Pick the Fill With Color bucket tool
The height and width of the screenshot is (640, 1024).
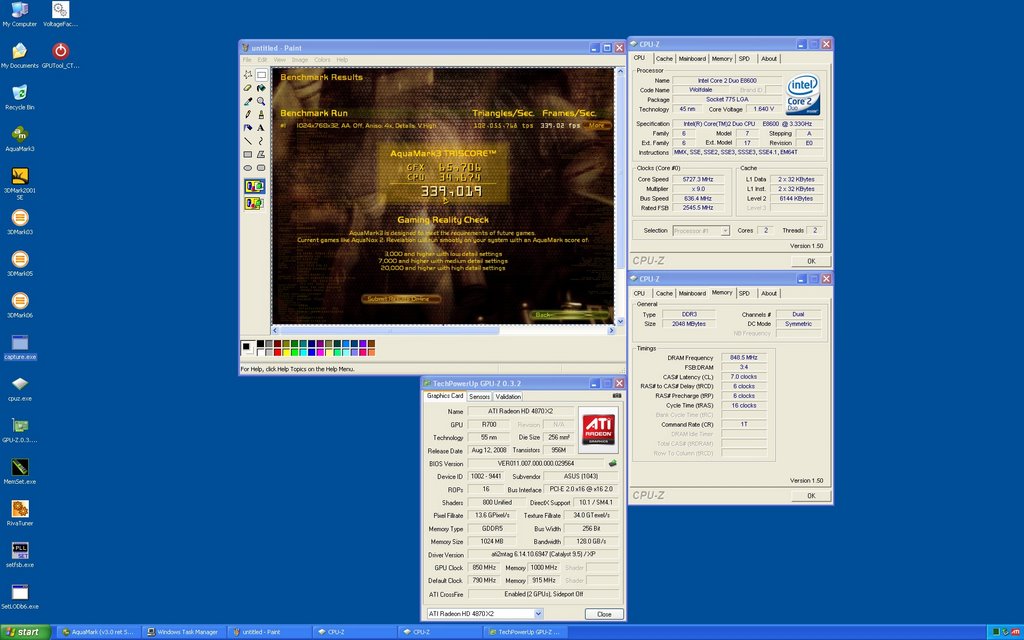click(261, 88)
